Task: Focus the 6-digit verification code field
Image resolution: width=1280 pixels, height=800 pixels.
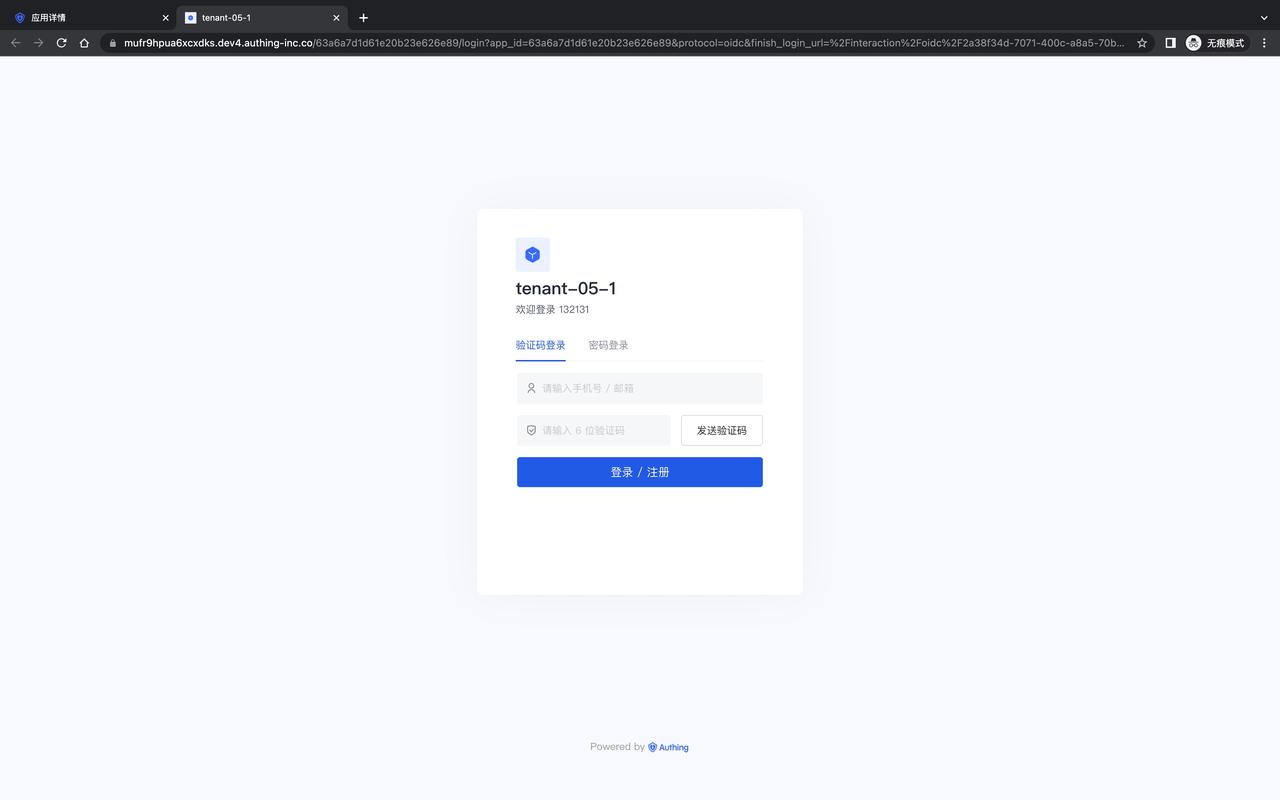Action: [x=594, y=430]
